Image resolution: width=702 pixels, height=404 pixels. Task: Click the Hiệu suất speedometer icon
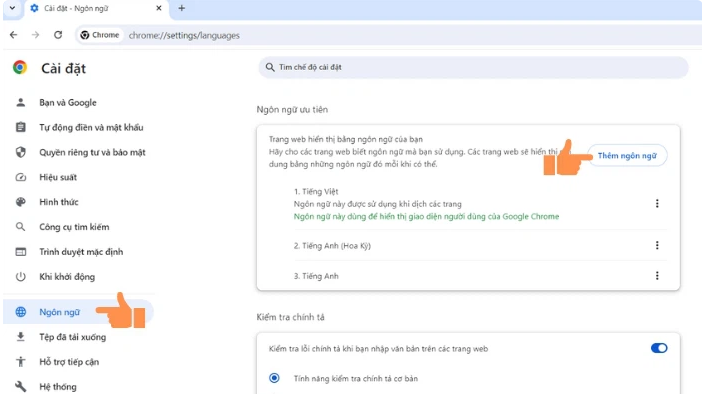(20, 177)
